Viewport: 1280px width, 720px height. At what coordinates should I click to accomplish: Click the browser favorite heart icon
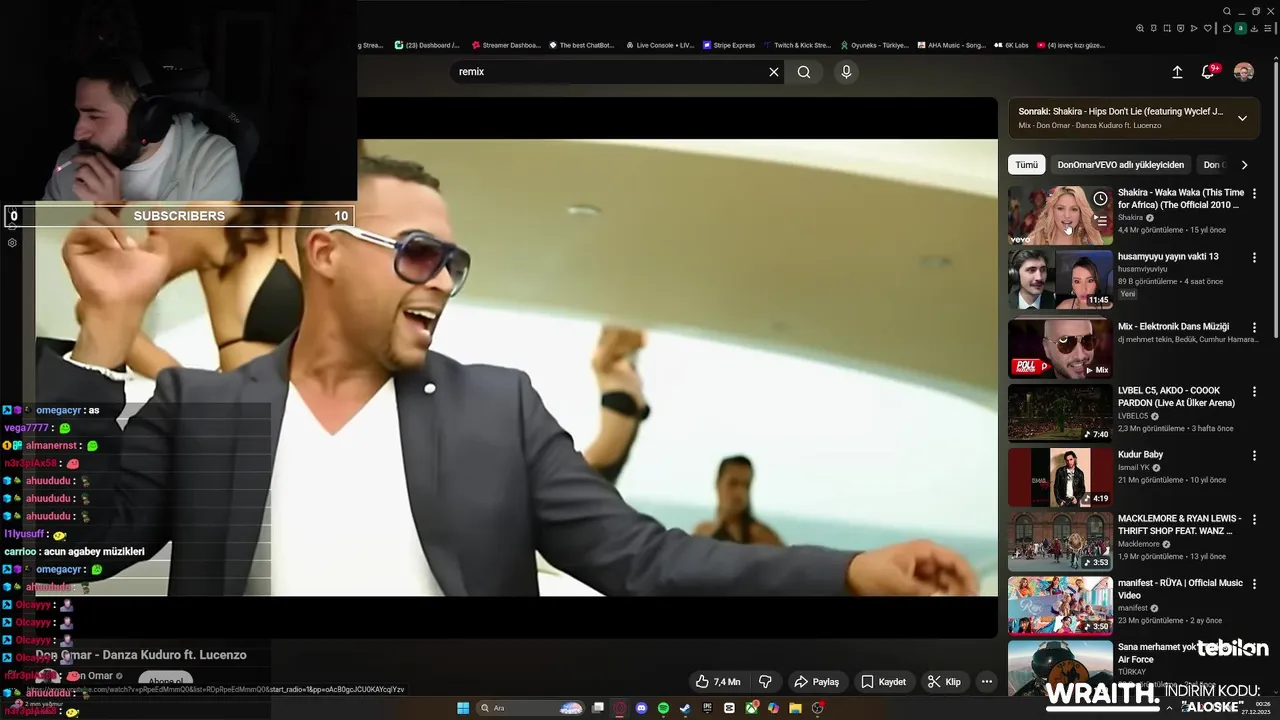(1207, 28)
